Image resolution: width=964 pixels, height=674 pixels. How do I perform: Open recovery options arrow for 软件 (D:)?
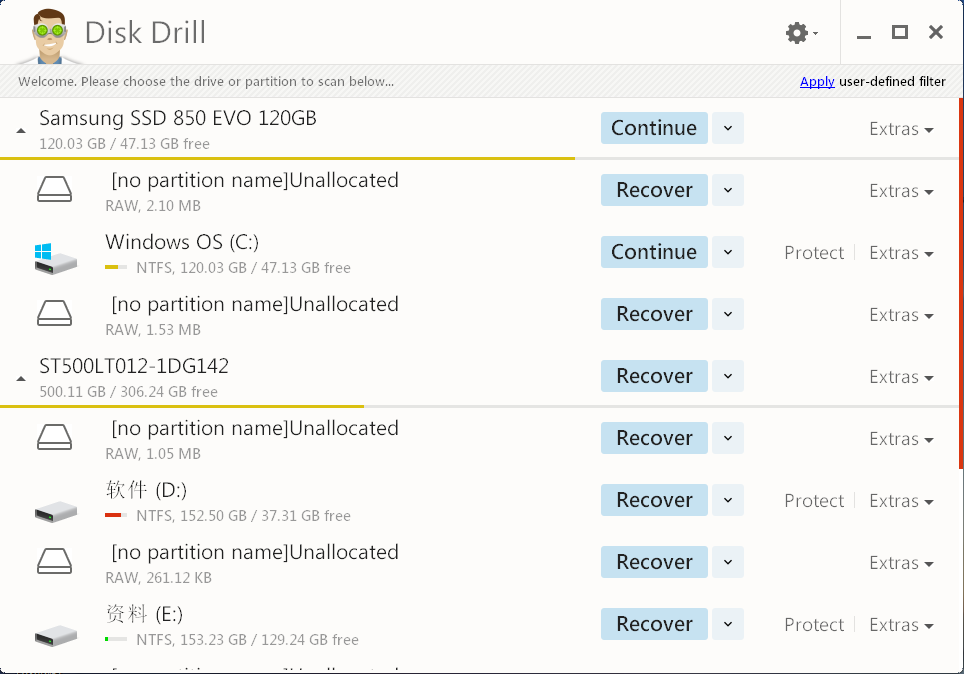pyautogui.click(x=728, y=500)
